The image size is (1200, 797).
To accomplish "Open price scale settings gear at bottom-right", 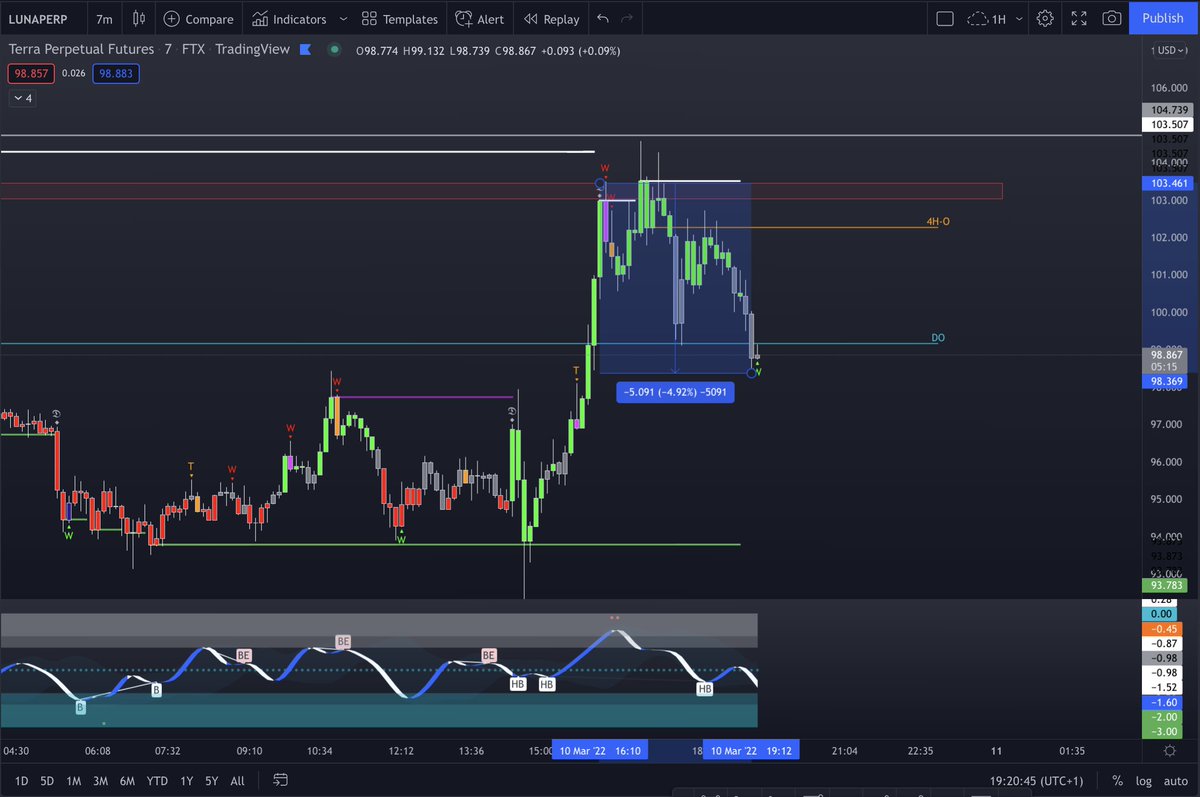I will click(x=1170, y=750).
